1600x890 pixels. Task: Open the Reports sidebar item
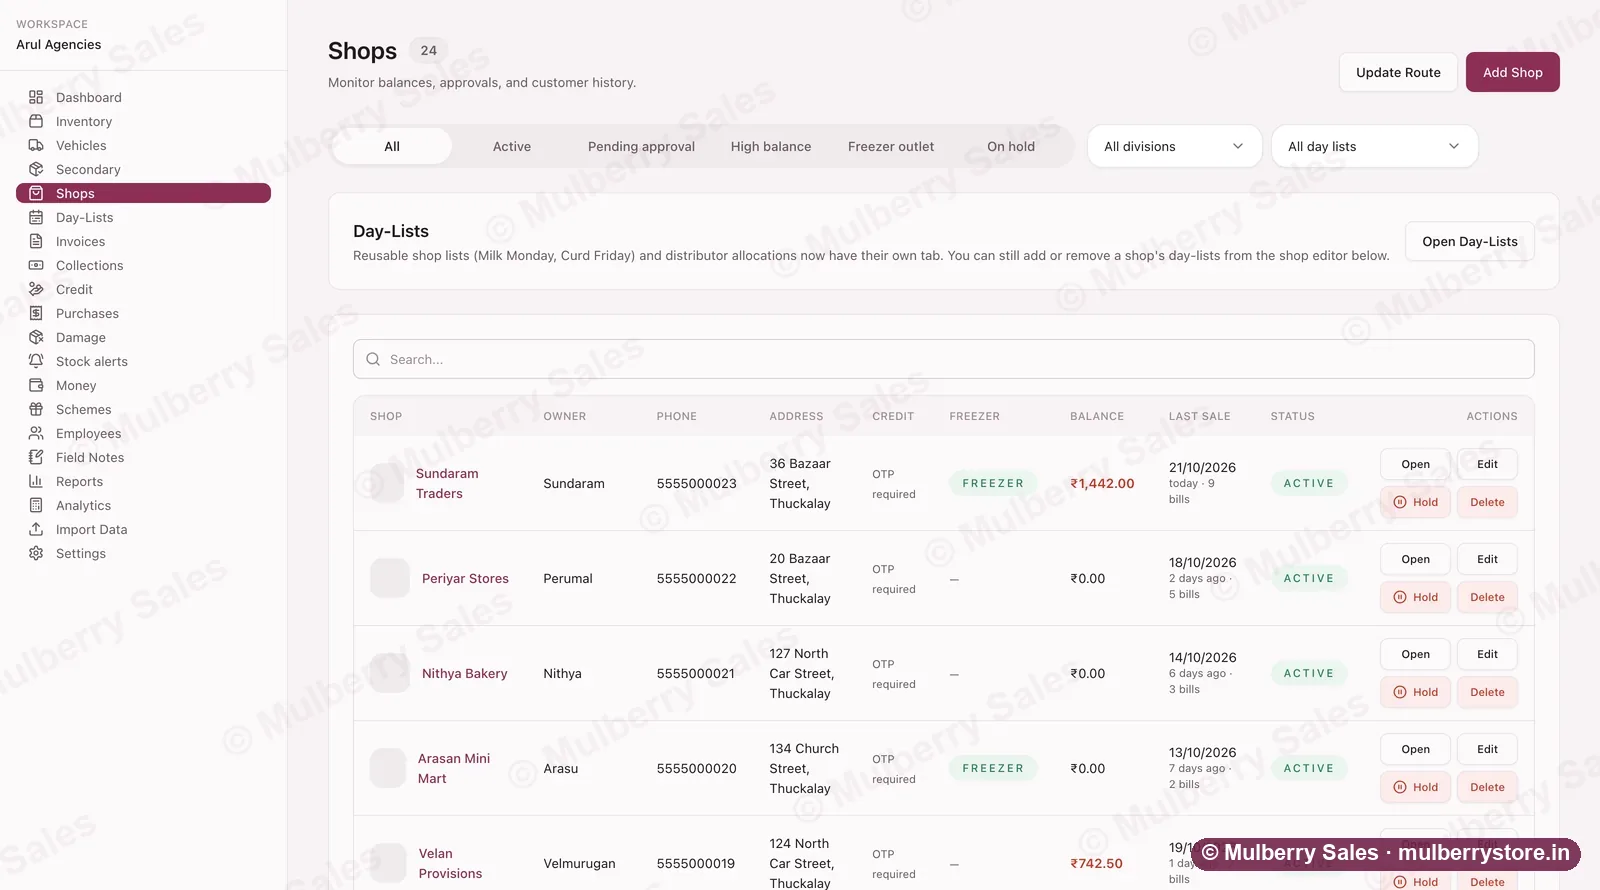point(143,481)
